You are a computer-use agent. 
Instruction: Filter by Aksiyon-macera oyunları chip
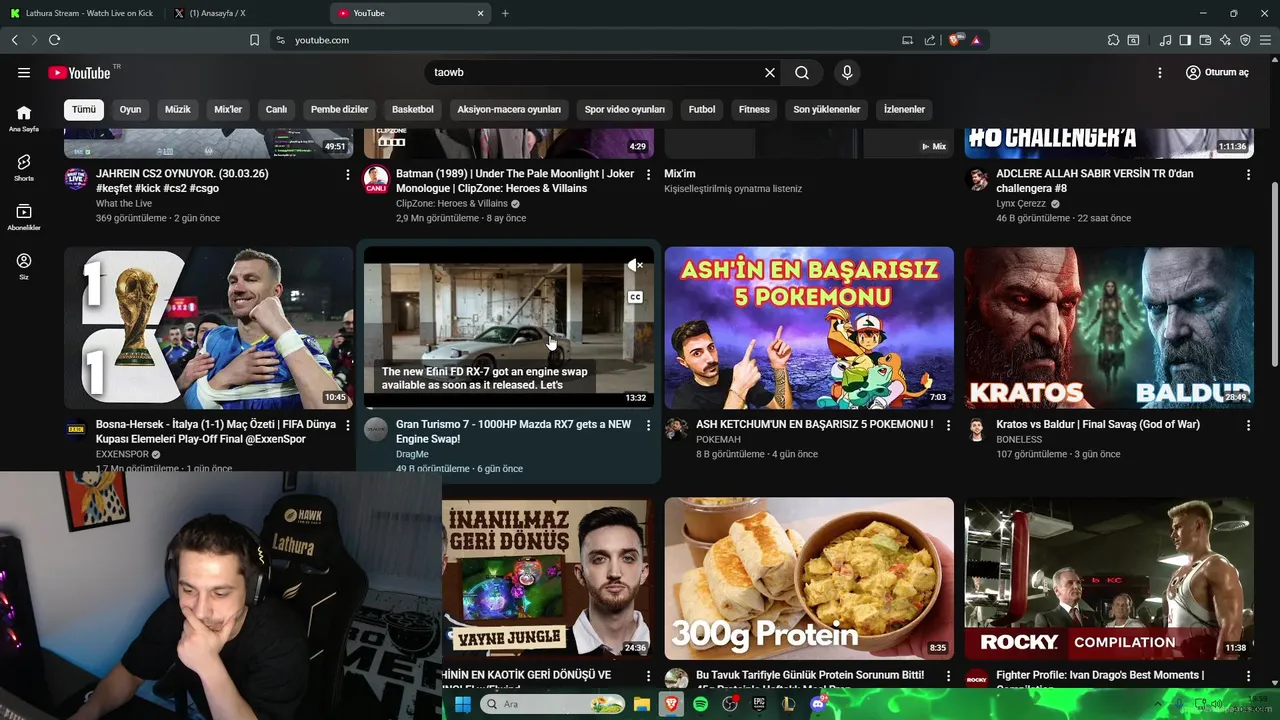coord(509,109)
